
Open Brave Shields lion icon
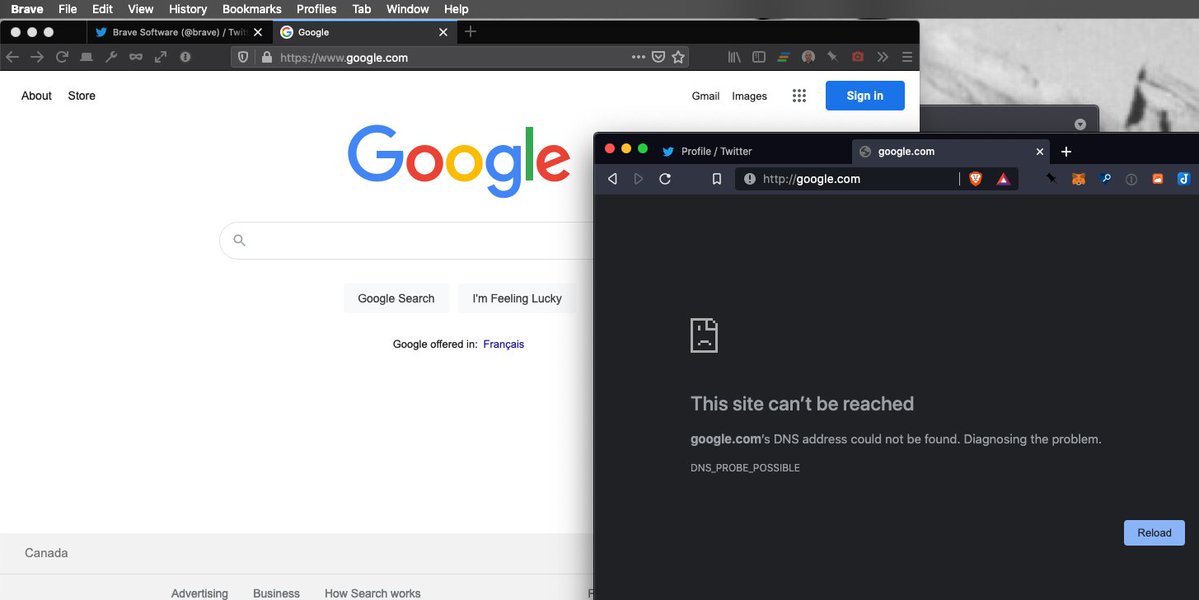pyautogui.click(x=976, y=179)
